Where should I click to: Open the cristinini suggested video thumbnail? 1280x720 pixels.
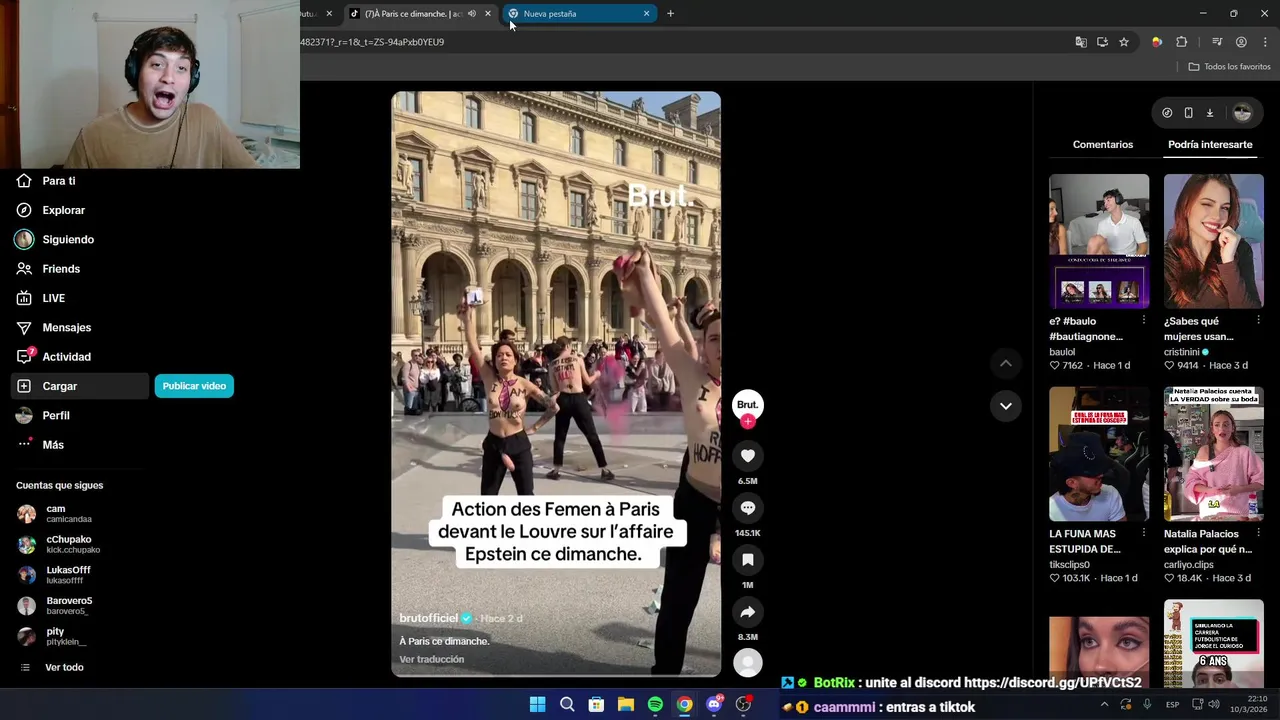click(1214, 241)
